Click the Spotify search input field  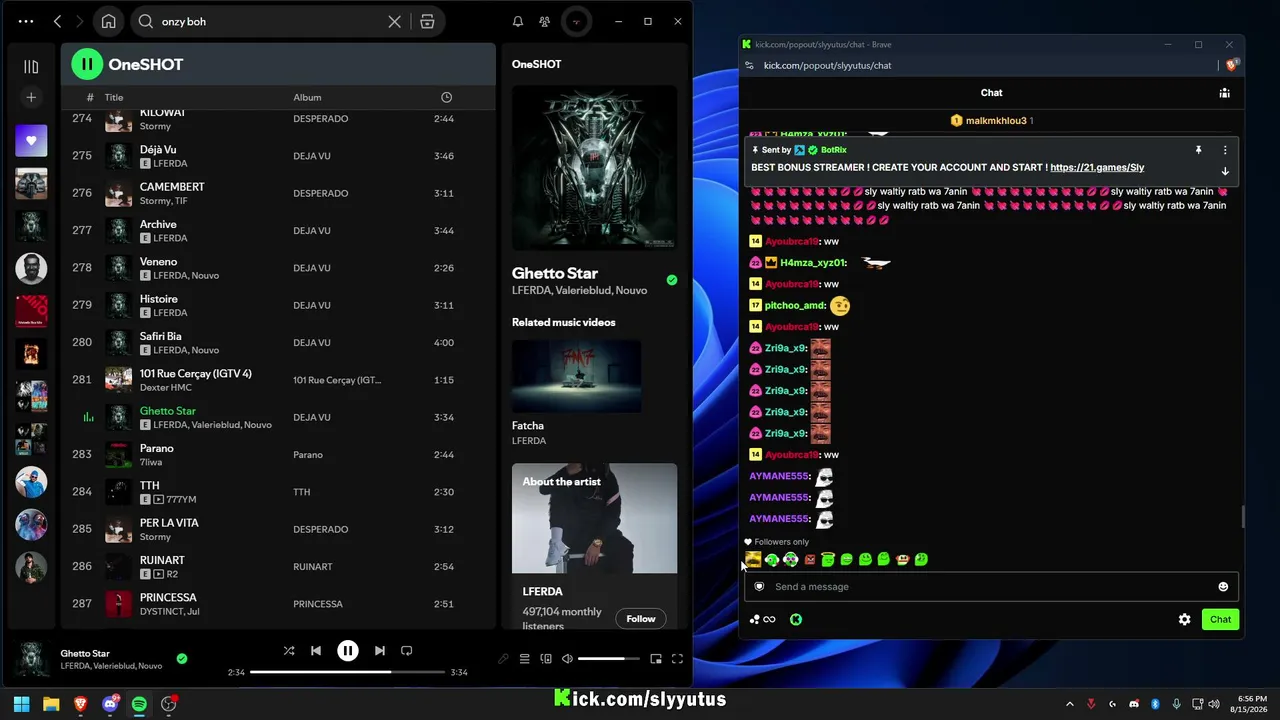click(x=270, y=21)
